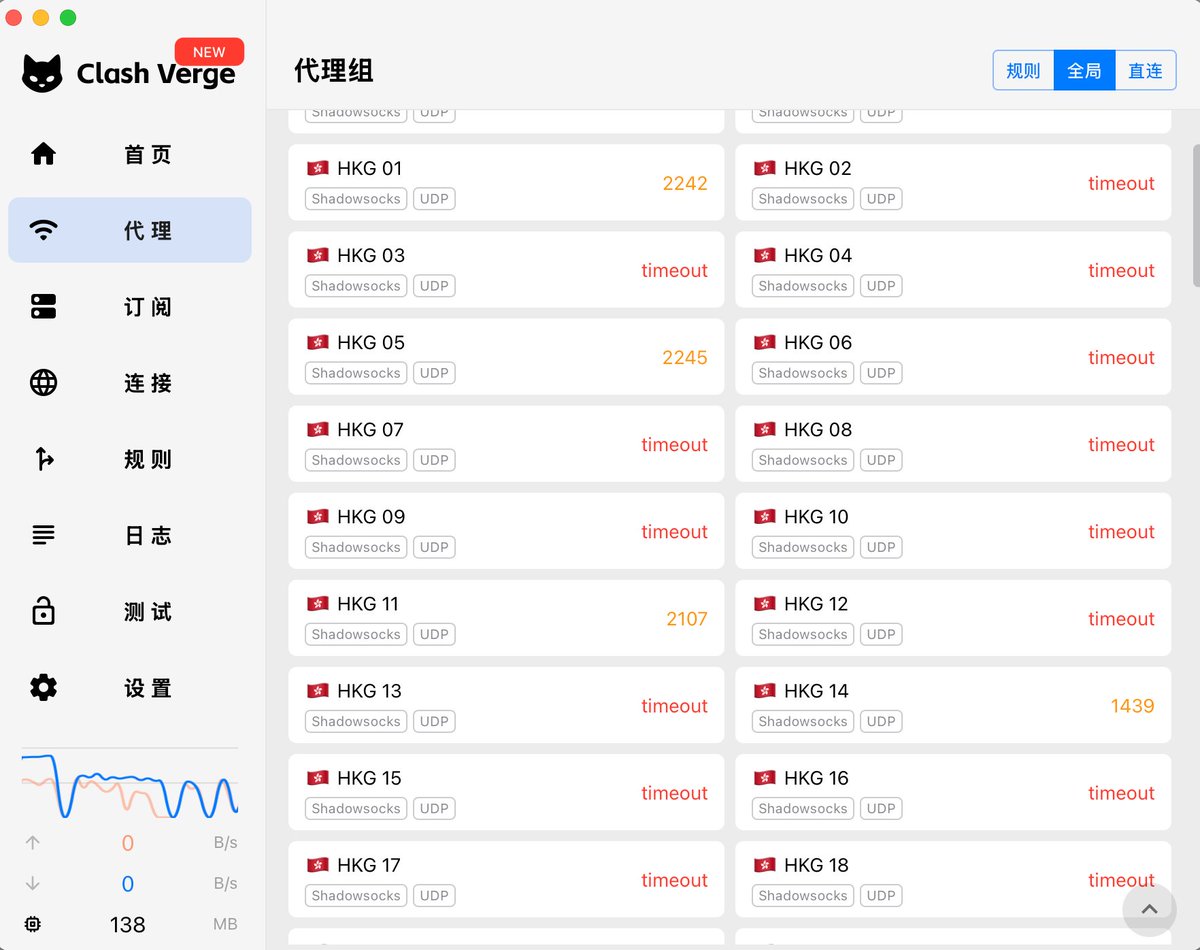Click the scroll-to-top chevron button
Screen dimensions: 1200x950
pos(1149,909)
